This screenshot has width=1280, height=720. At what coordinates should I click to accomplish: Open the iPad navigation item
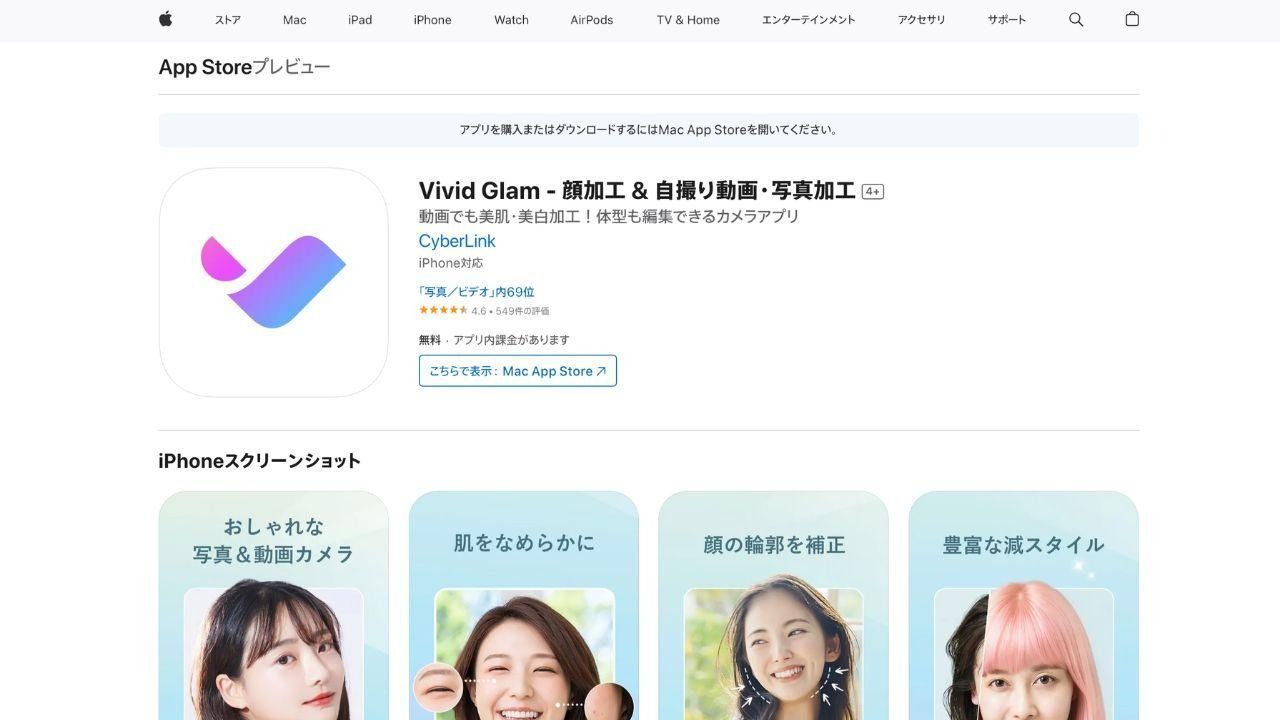tap(360, 20)
